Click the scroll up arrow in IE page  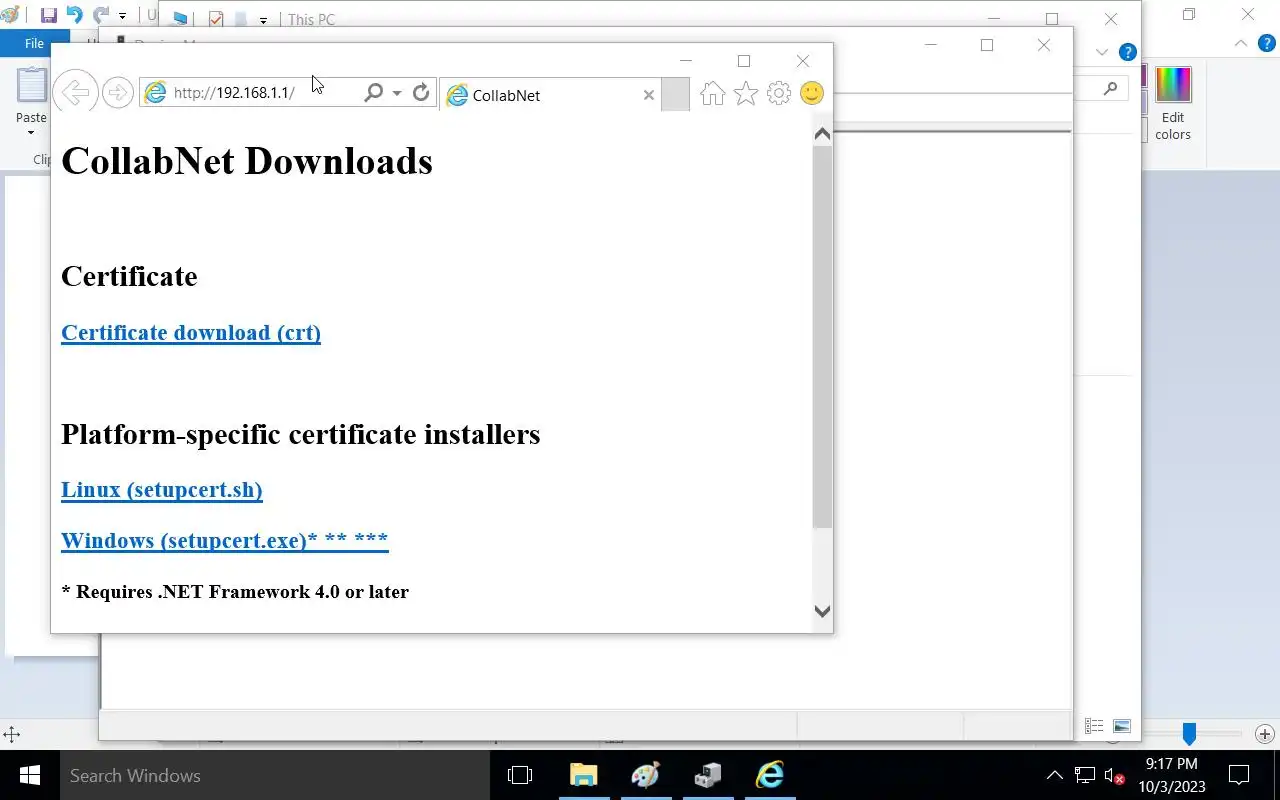822,134
